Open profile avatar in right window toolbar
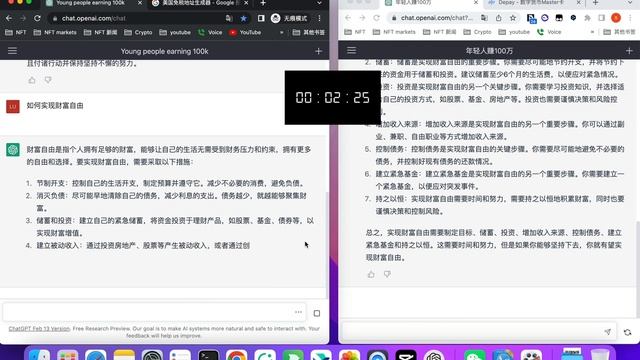This screenshot has height=360, width=640. tap(616, 18)
